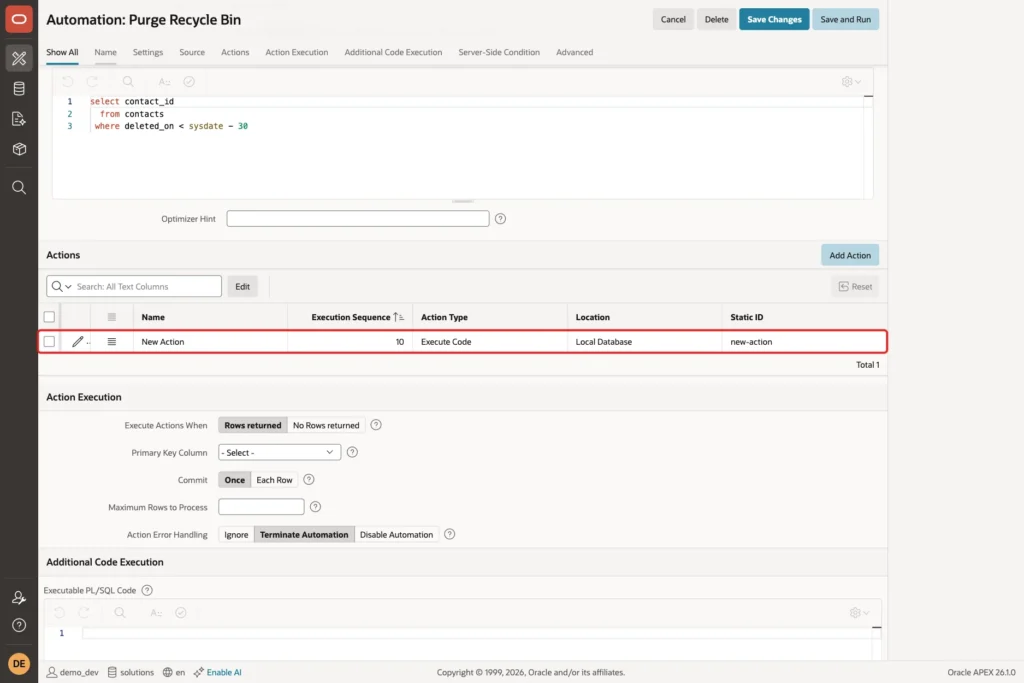Click Delete automation button

pos(716,20)
